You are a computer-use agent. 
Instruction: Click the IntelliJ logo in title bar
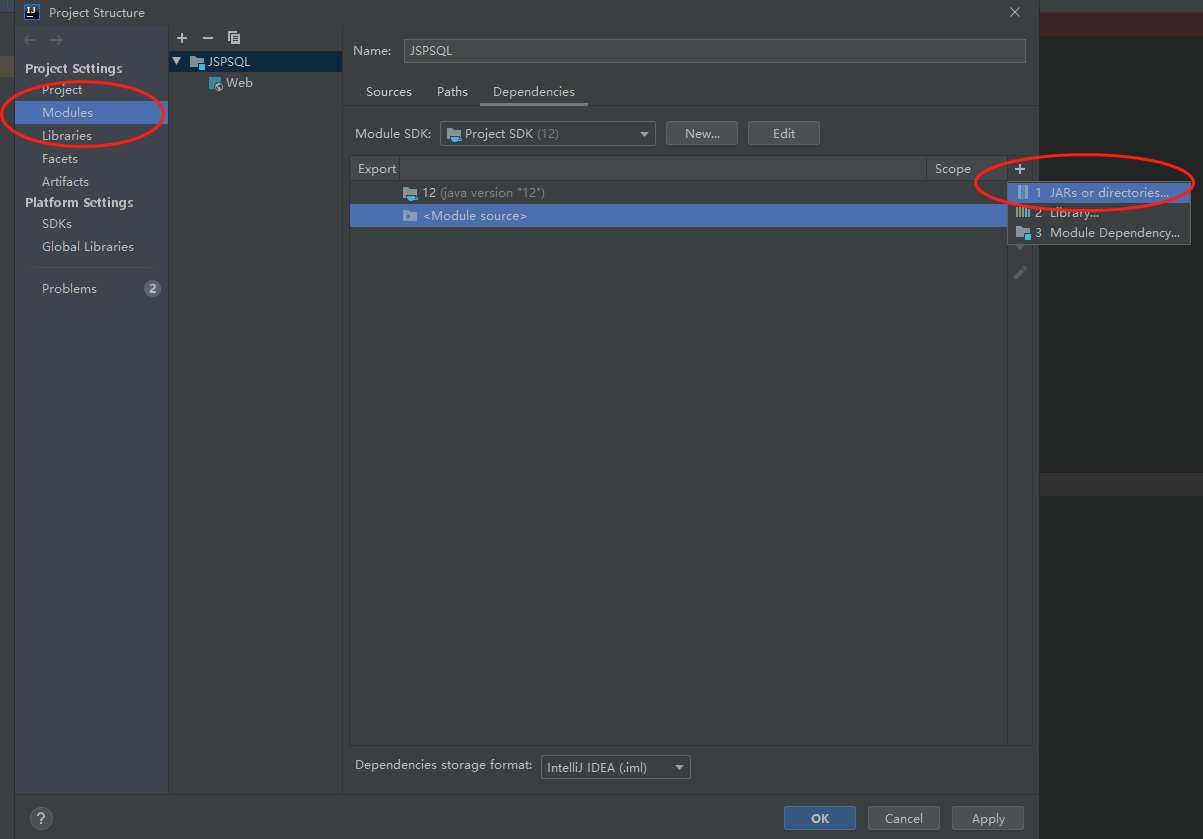pos(31,12)
